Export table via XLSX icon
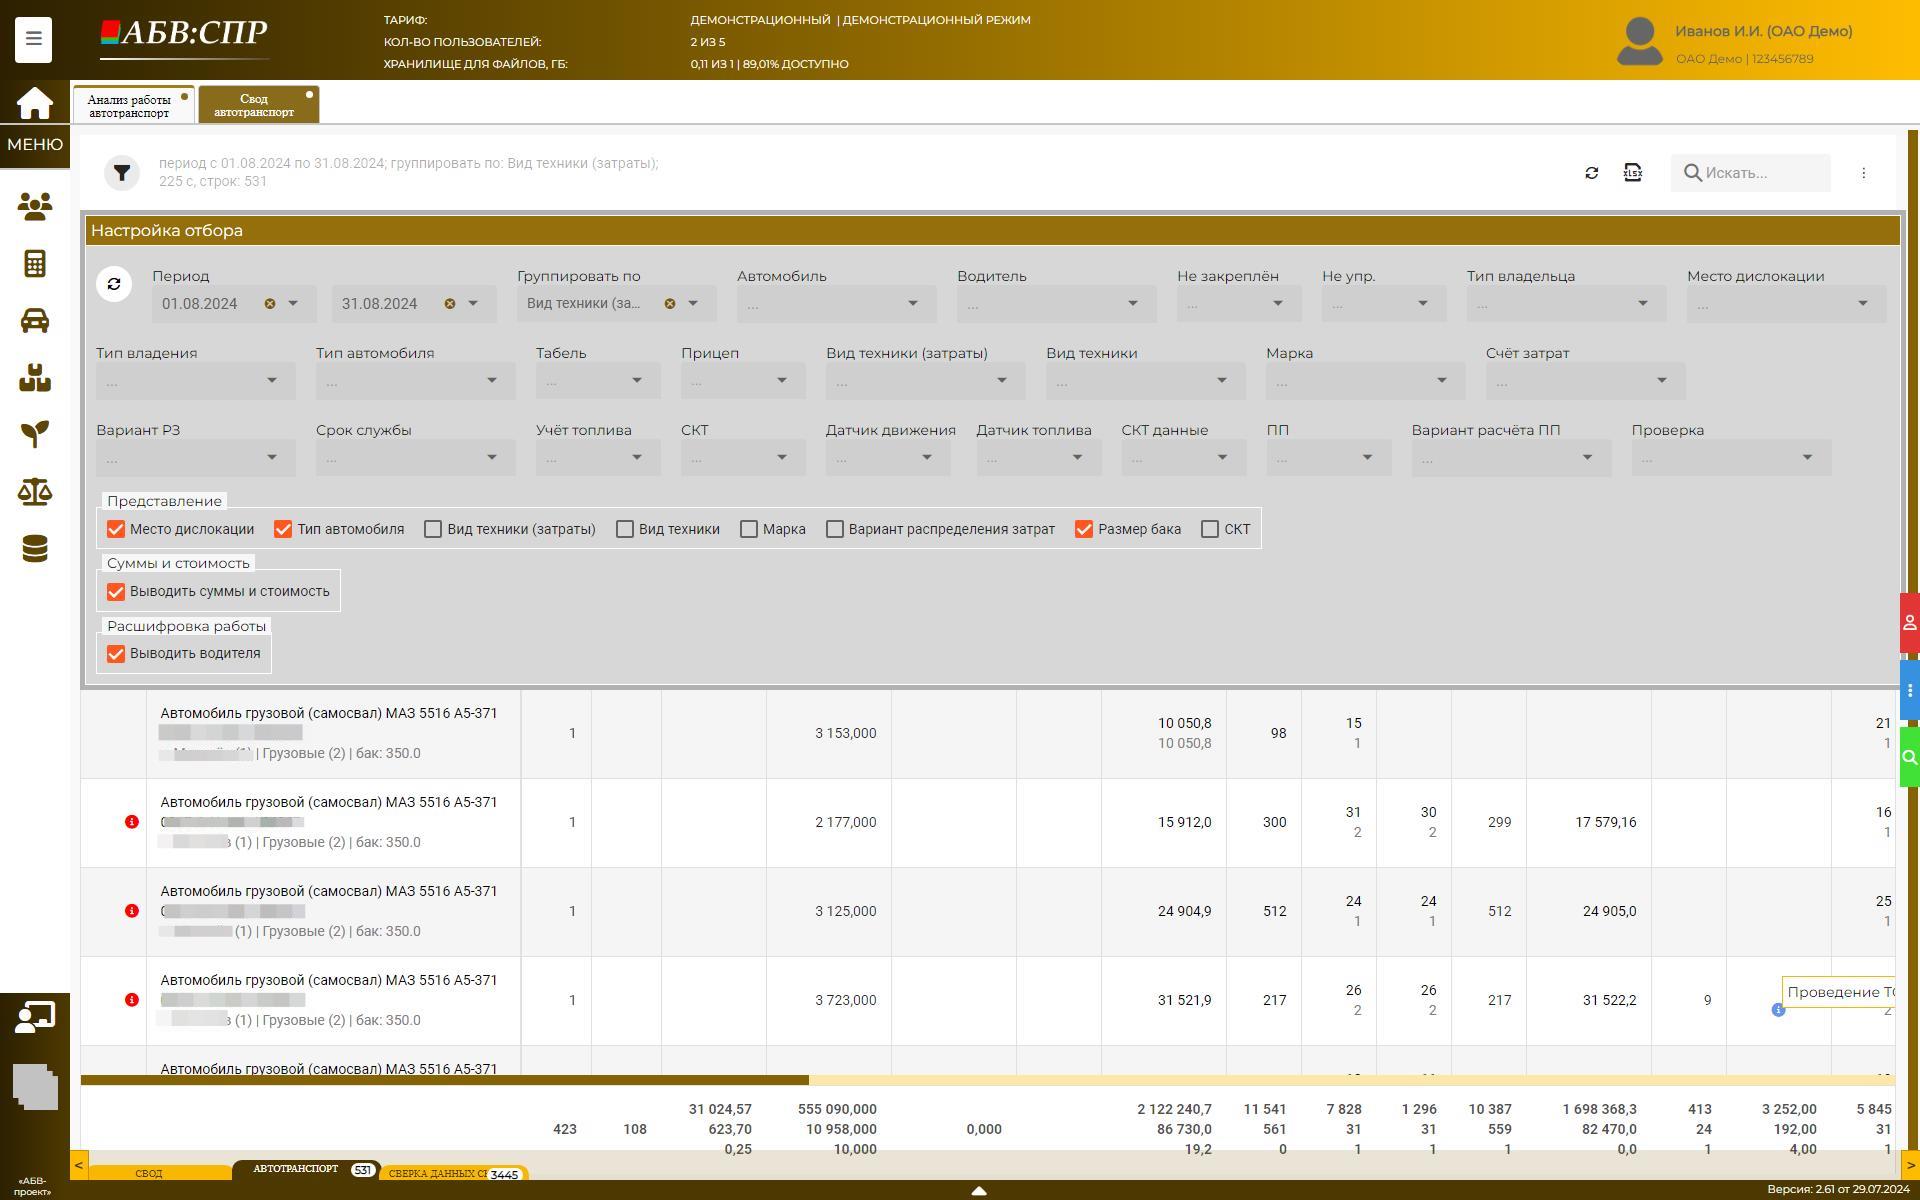Screen dimensions: 1920x1200 (x=1632, y=173)
